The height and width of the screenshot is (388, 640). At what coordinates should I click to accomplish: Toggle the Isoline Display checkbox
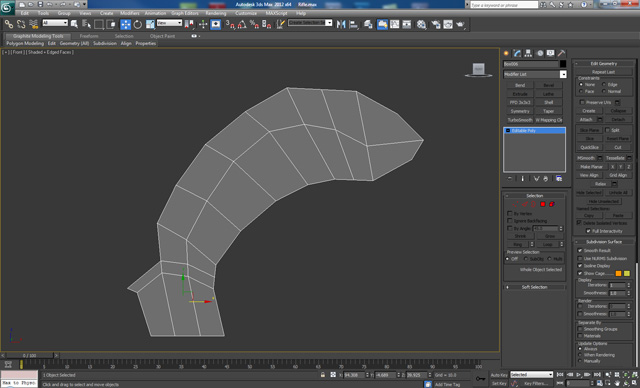(580, 266)
